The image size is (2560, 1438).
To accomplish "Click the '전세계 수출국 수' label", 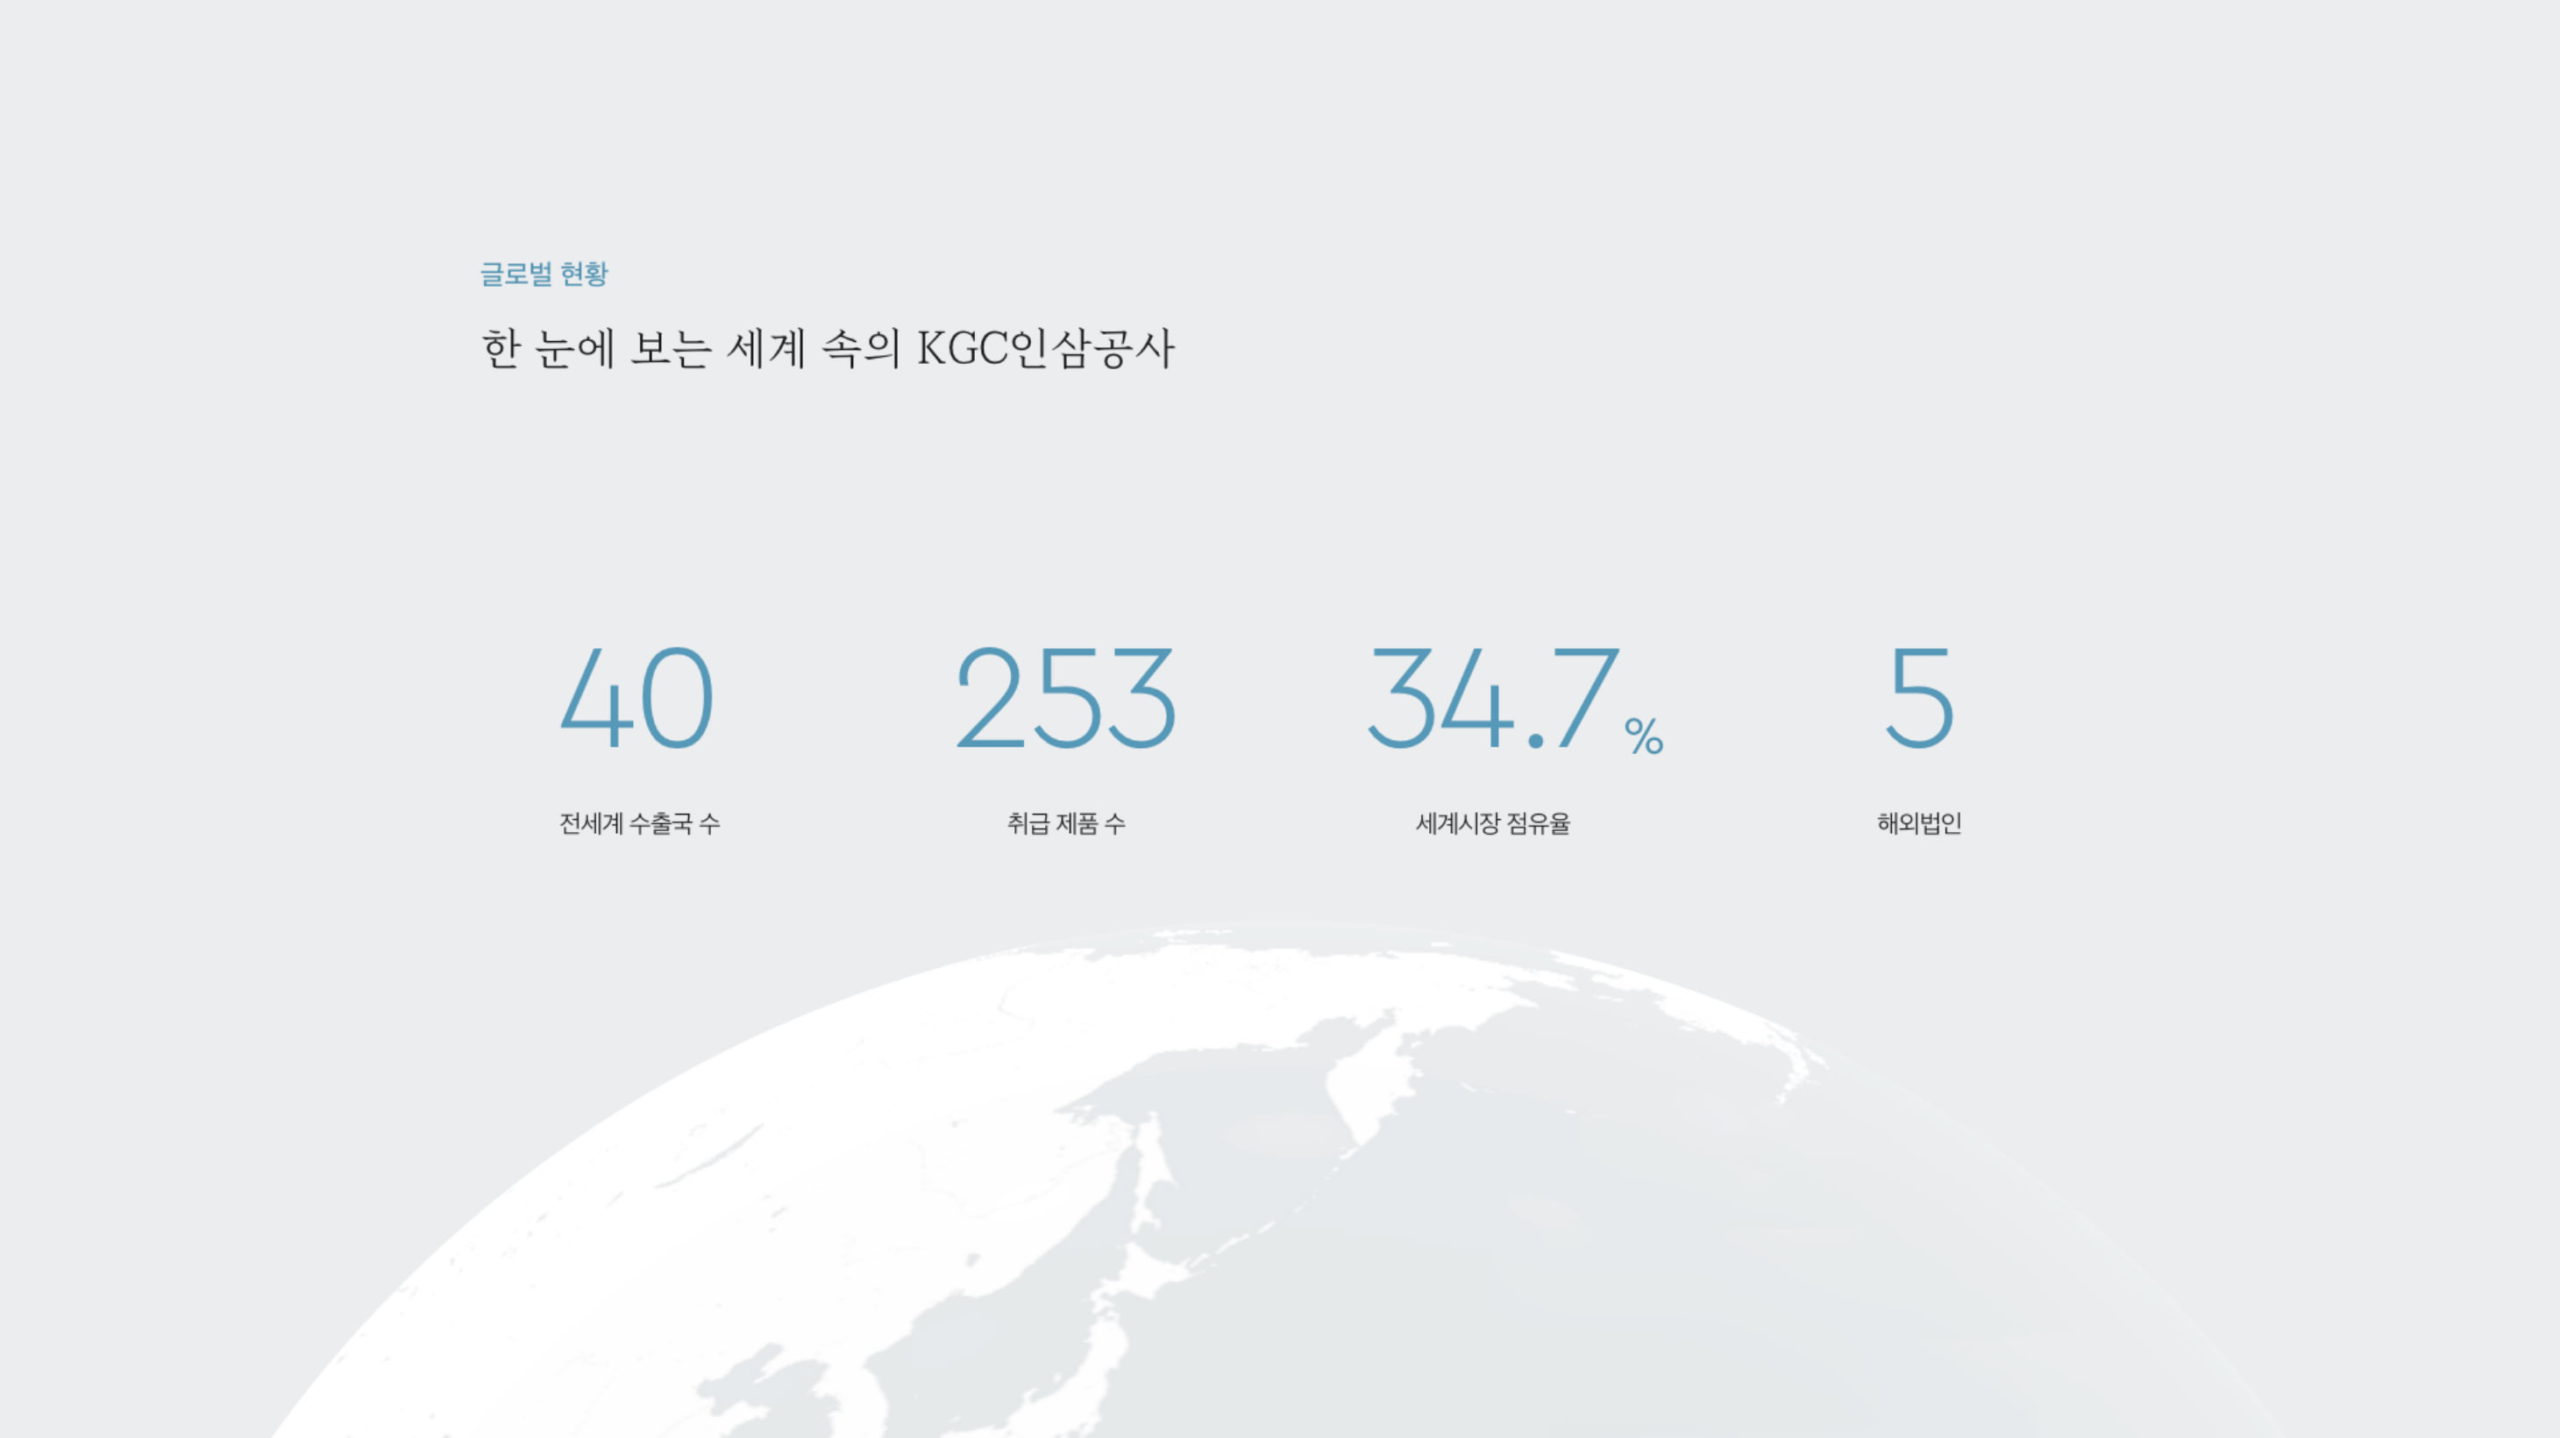I will tap(640, 823).
